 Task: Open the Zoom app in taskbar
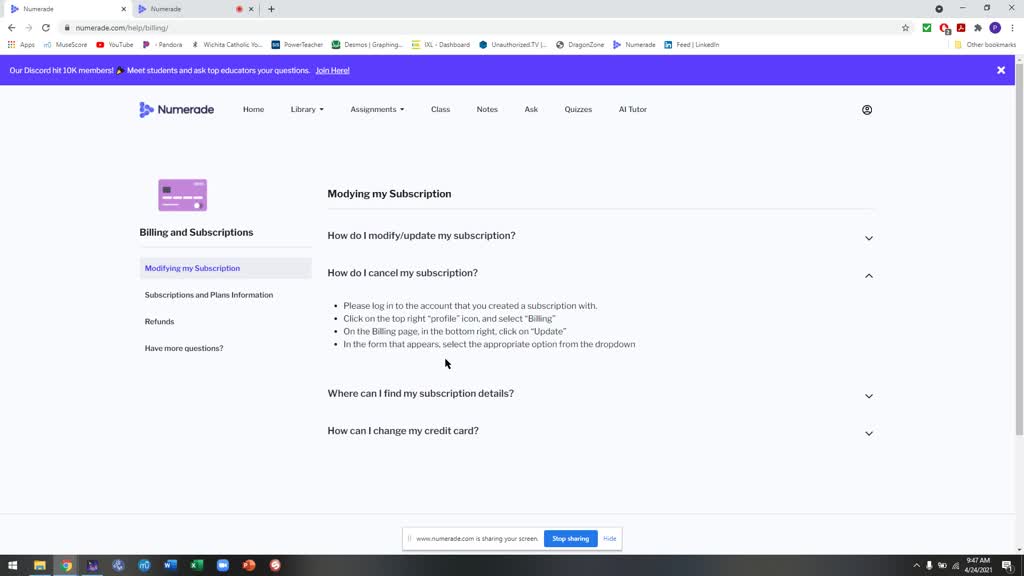223,565
